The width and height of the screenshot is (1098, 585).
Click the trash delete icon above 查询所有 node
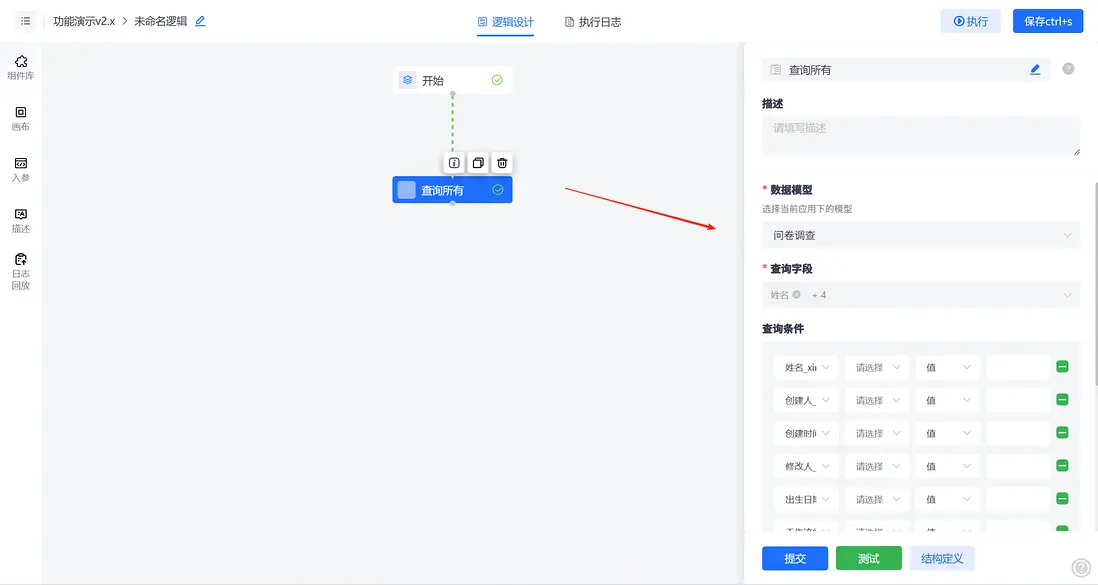502,163
